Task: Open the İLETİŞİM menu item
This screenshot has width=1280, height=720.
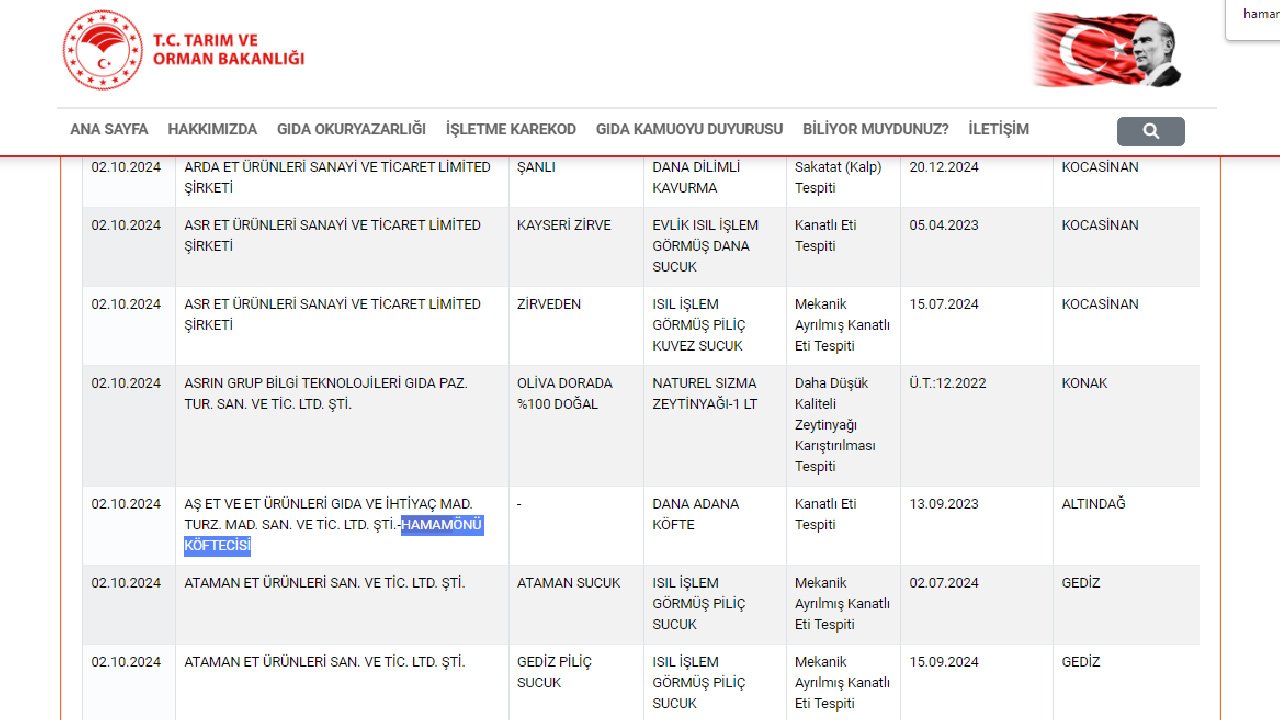Action: coord(998,129)
